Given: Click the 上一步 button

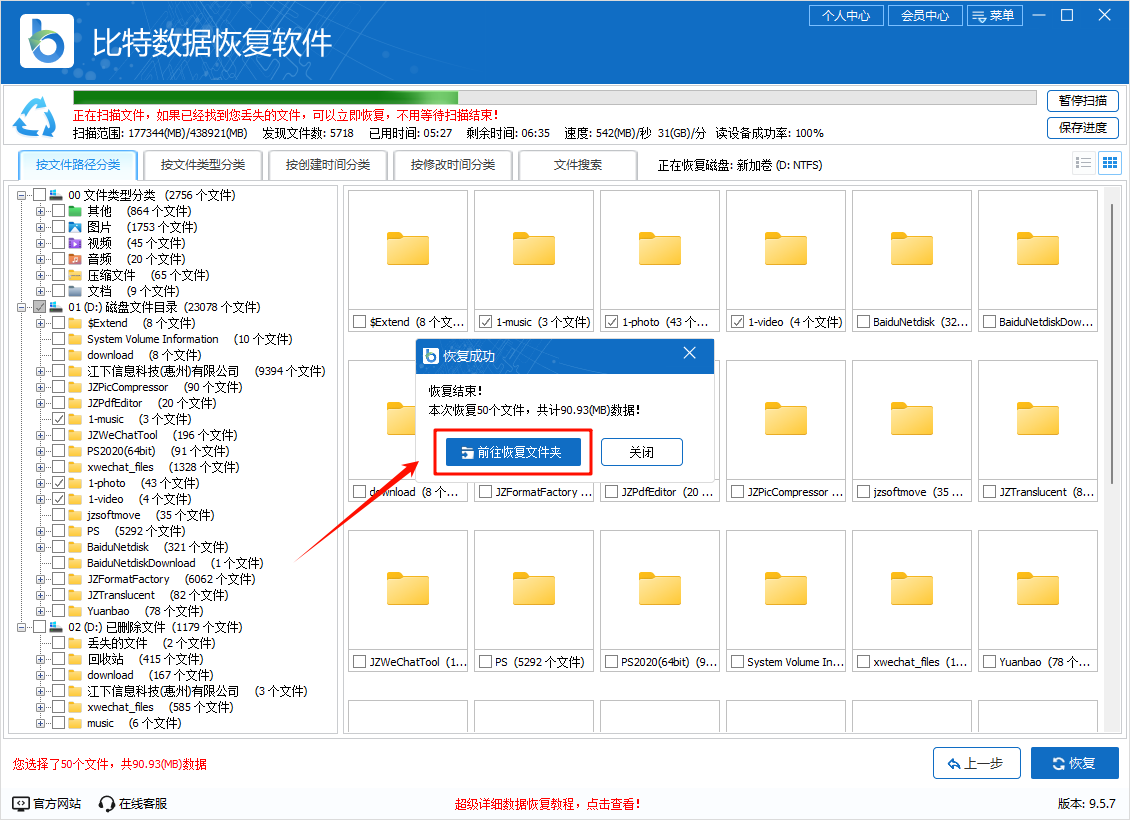Looking at the screenshot, I should [x=976, y=763].
